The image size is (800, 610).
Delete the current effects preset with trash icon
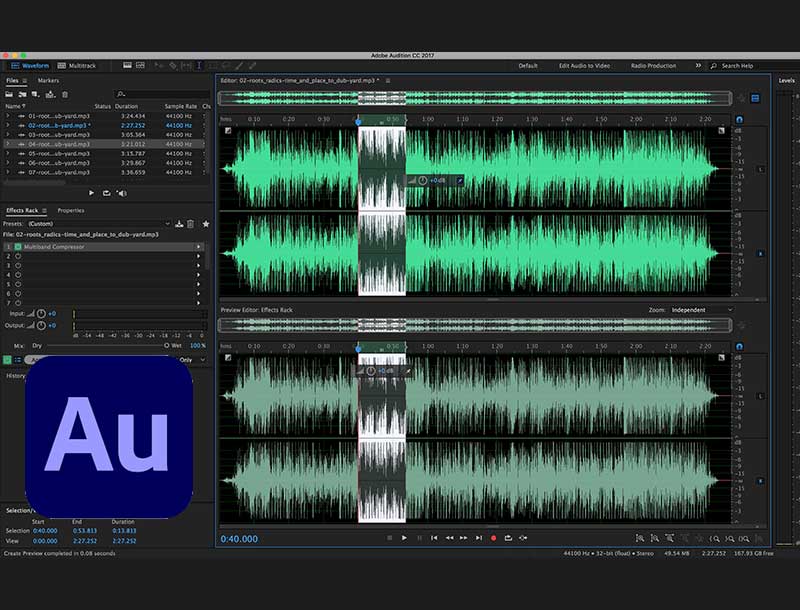coord(190,224)
